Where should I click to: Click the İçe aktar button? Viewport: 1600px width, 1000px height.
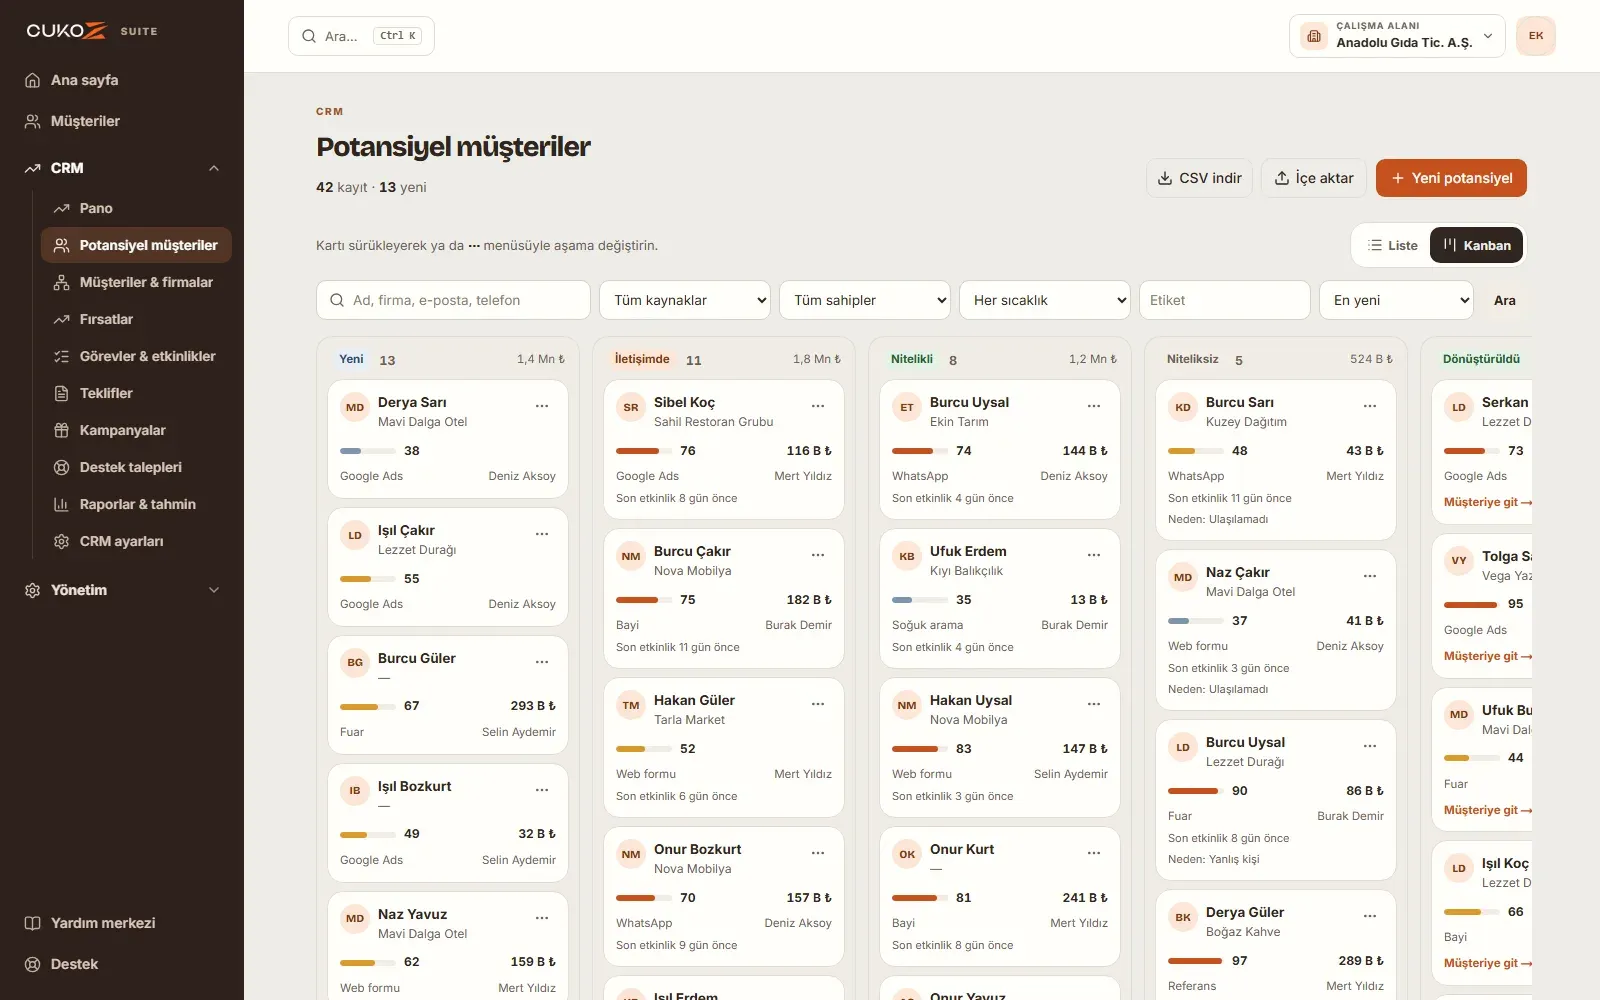coord(1314,178)
